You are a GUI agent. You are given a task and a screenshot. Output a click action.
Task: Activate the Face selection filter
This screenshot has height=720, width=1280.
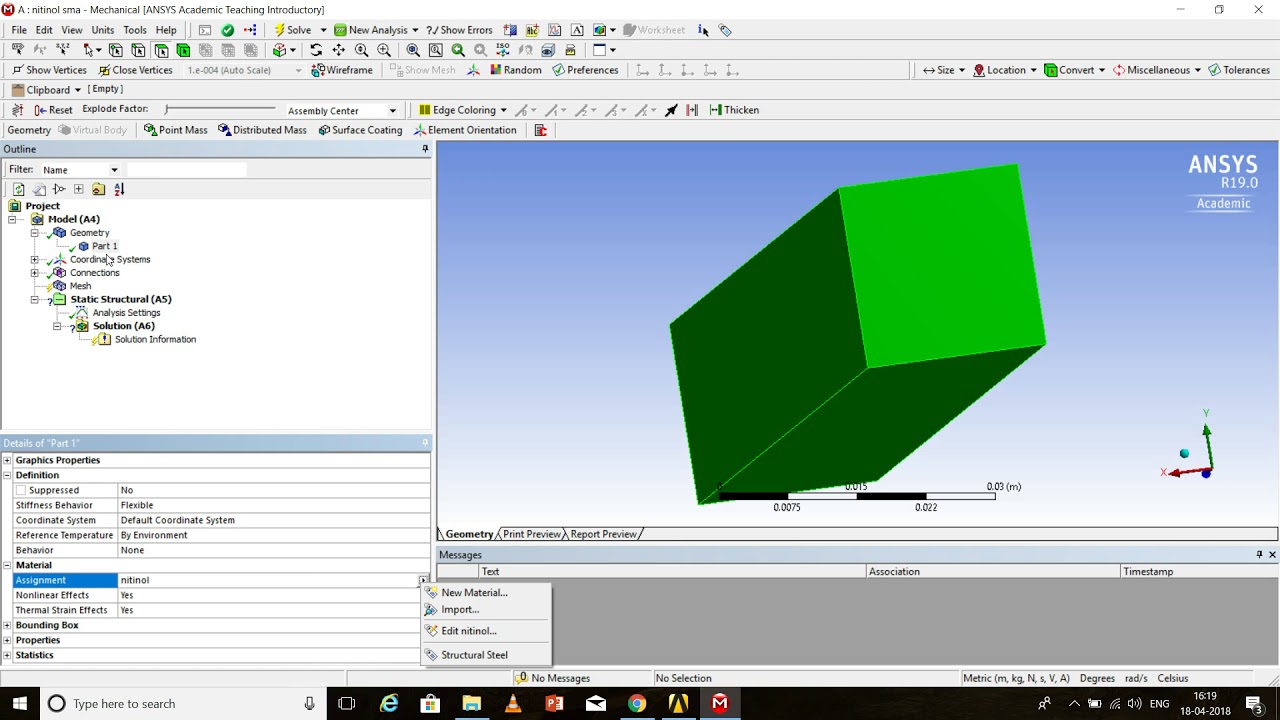point(161,50)
